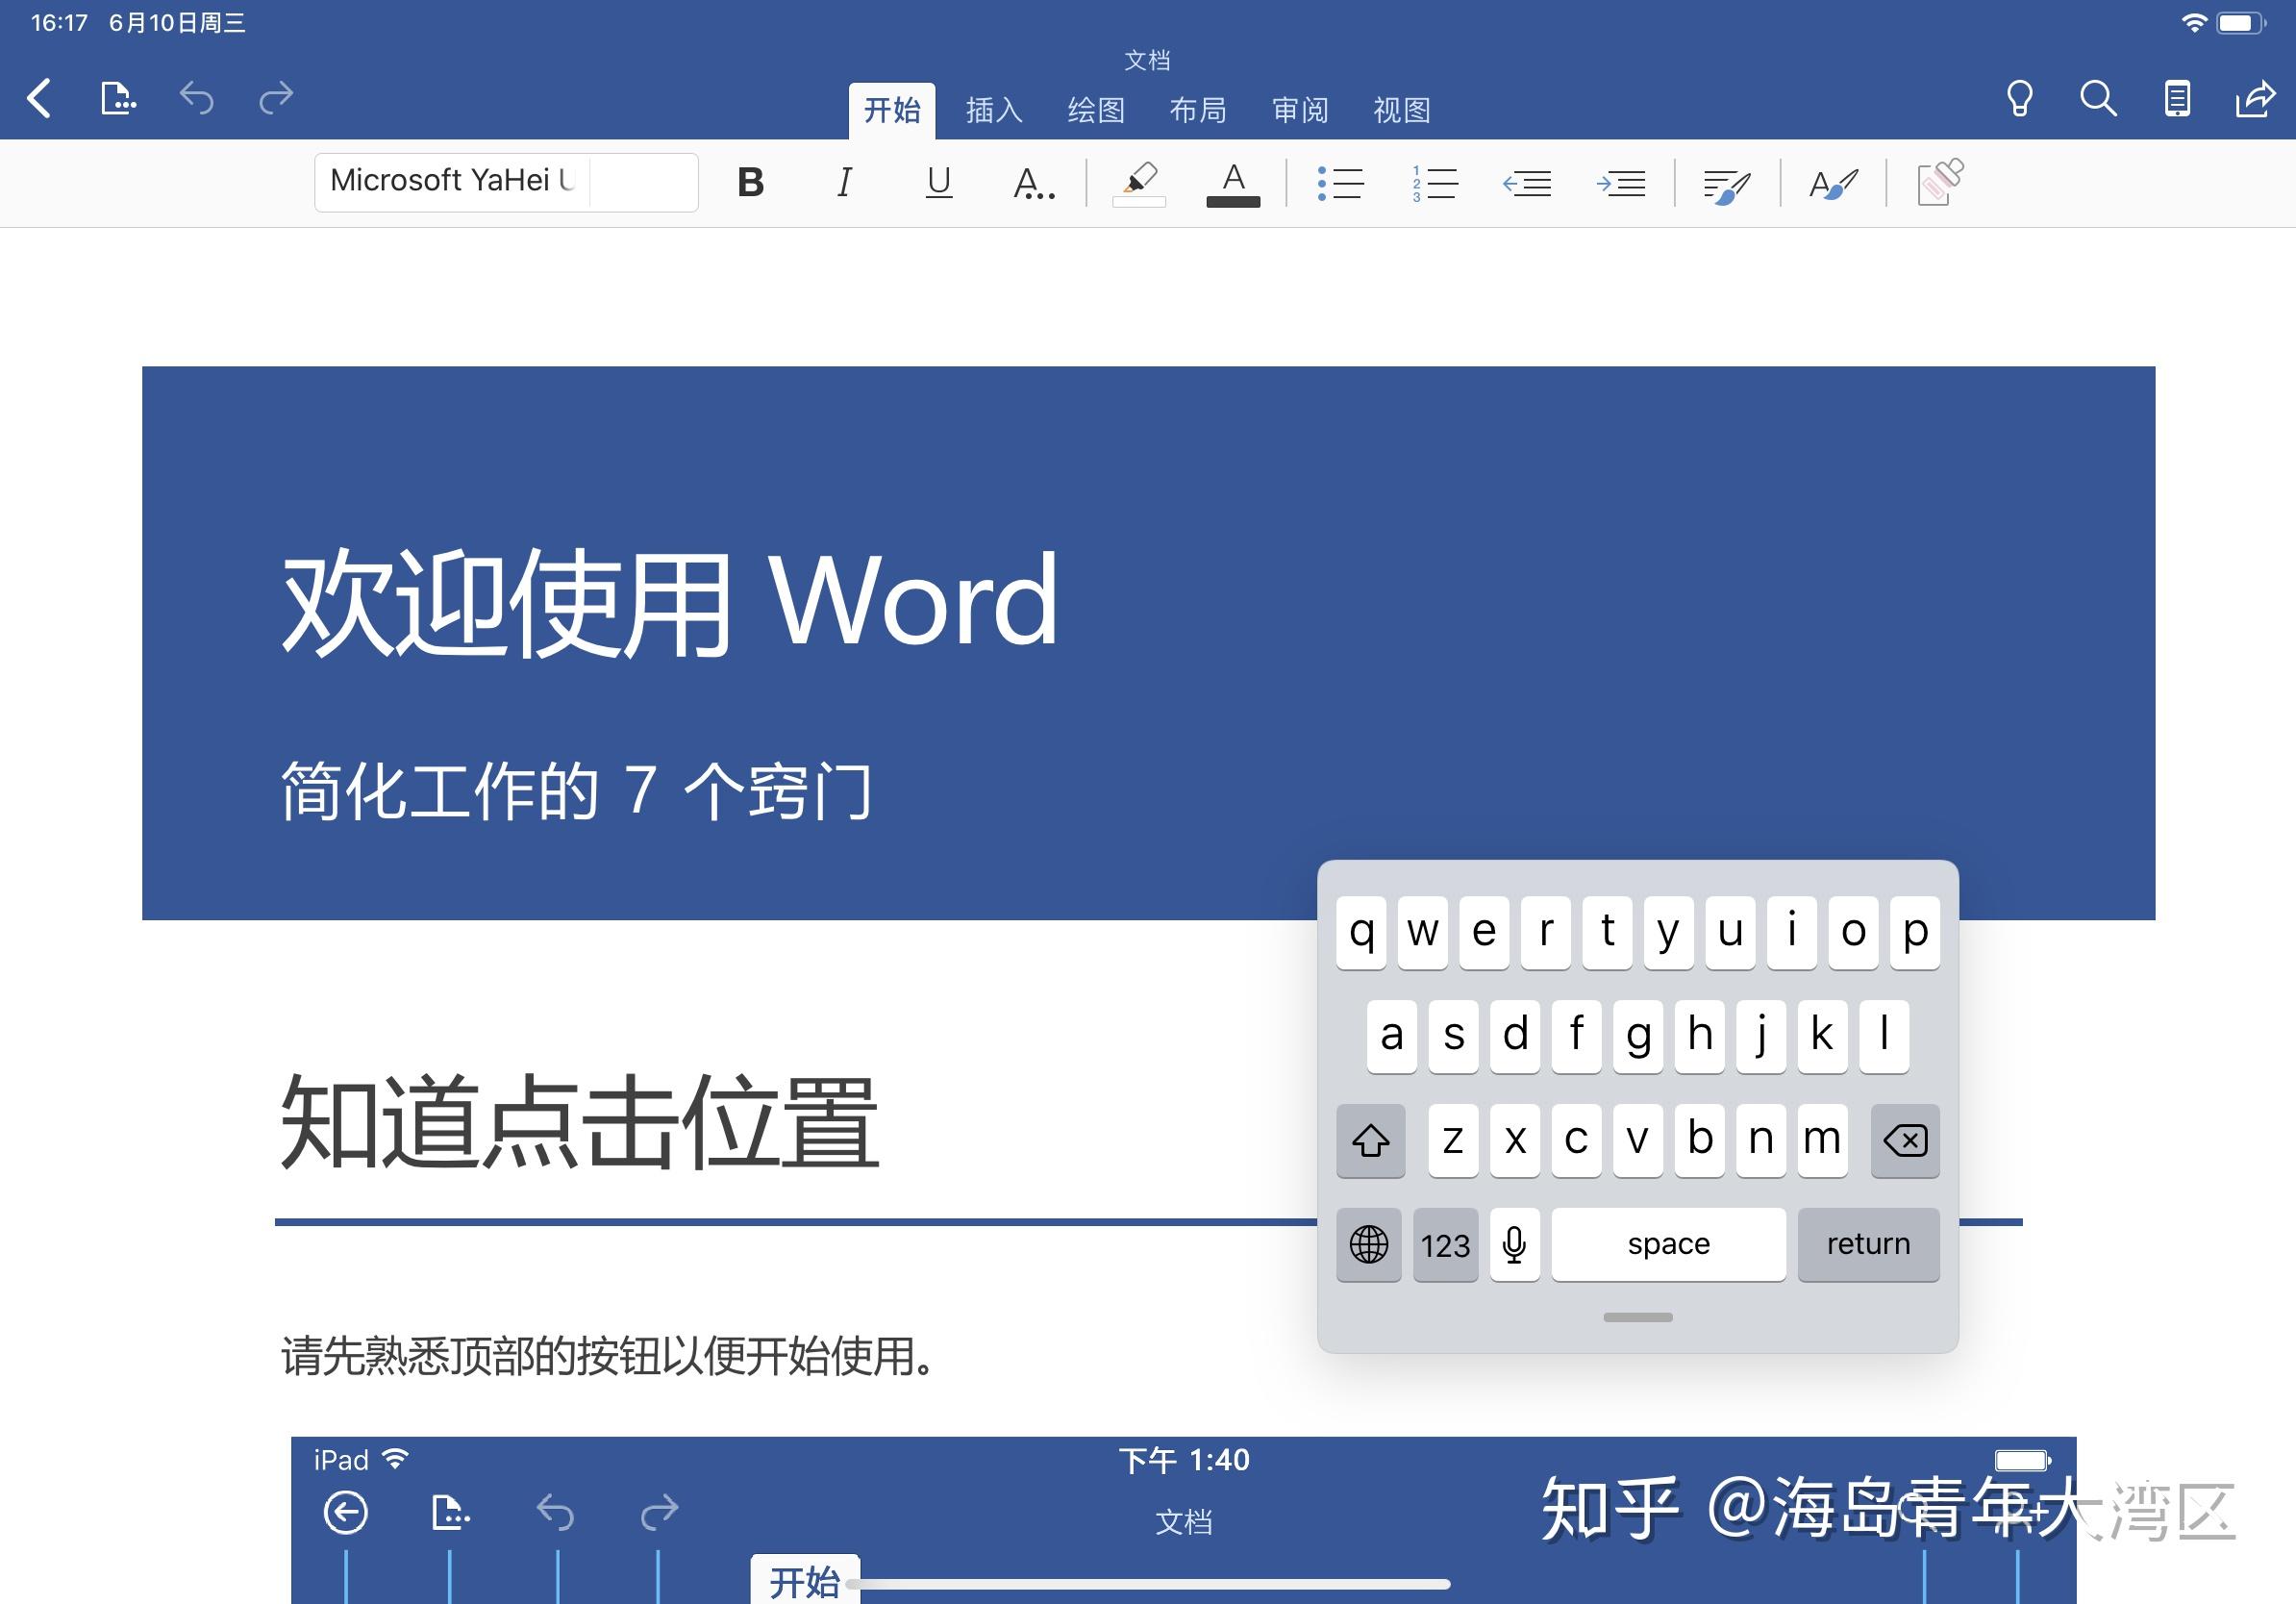Tap the embedded iPad screenshot image

(x=1183, y=1520)
